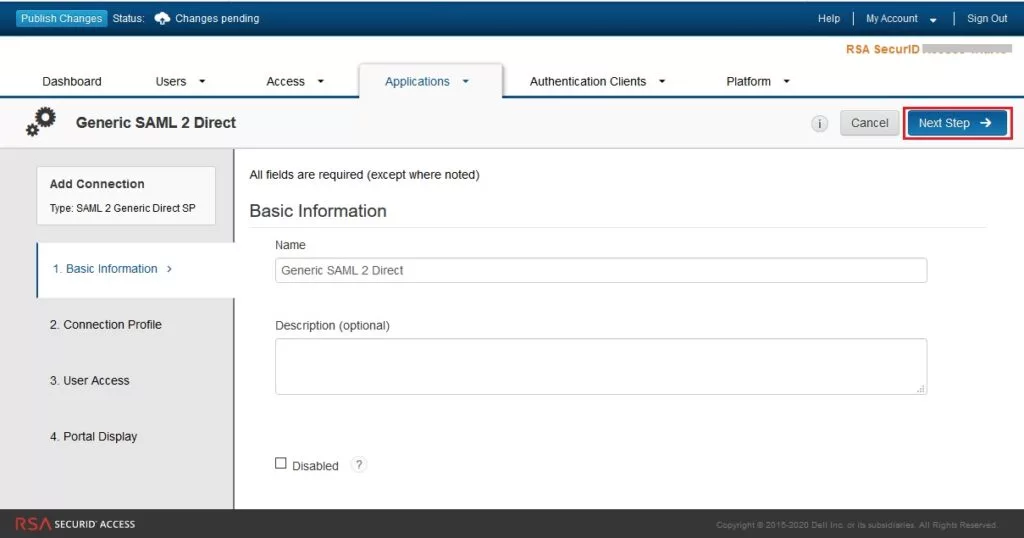Click into the Name input field
Image resolution: width=1024 pixels, height=538 pixels.
pyautogui.click(x=601, y=270)
